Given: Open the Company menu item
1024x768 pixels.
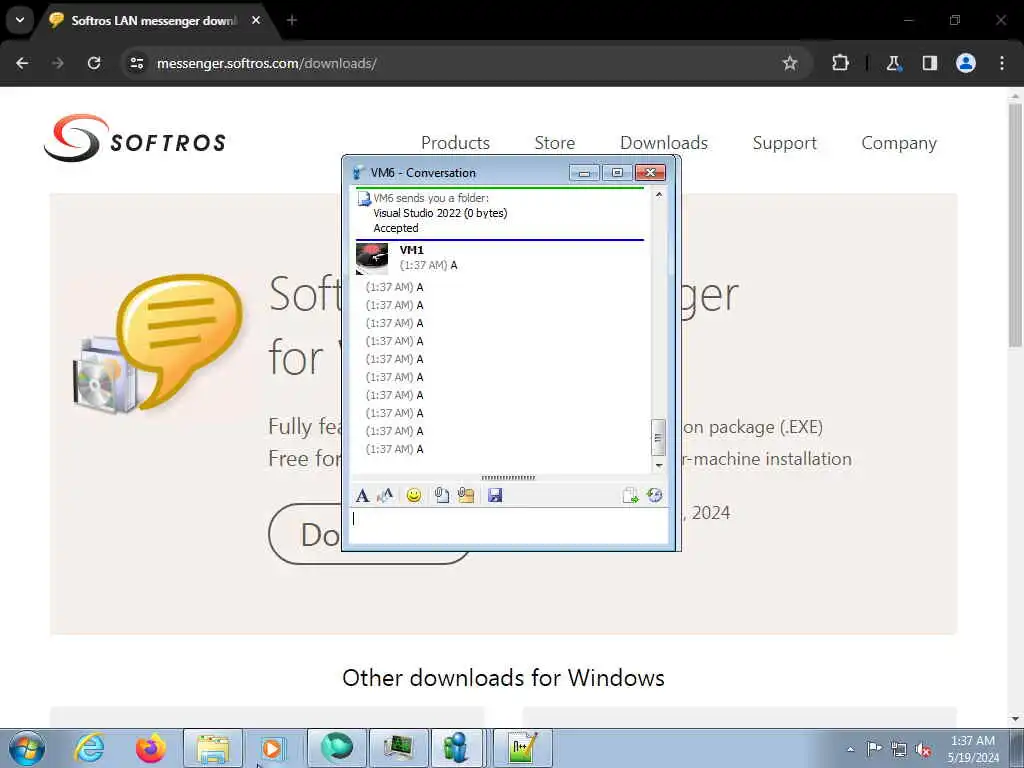Looking at the screenshot, I should [x=899, y=142].
